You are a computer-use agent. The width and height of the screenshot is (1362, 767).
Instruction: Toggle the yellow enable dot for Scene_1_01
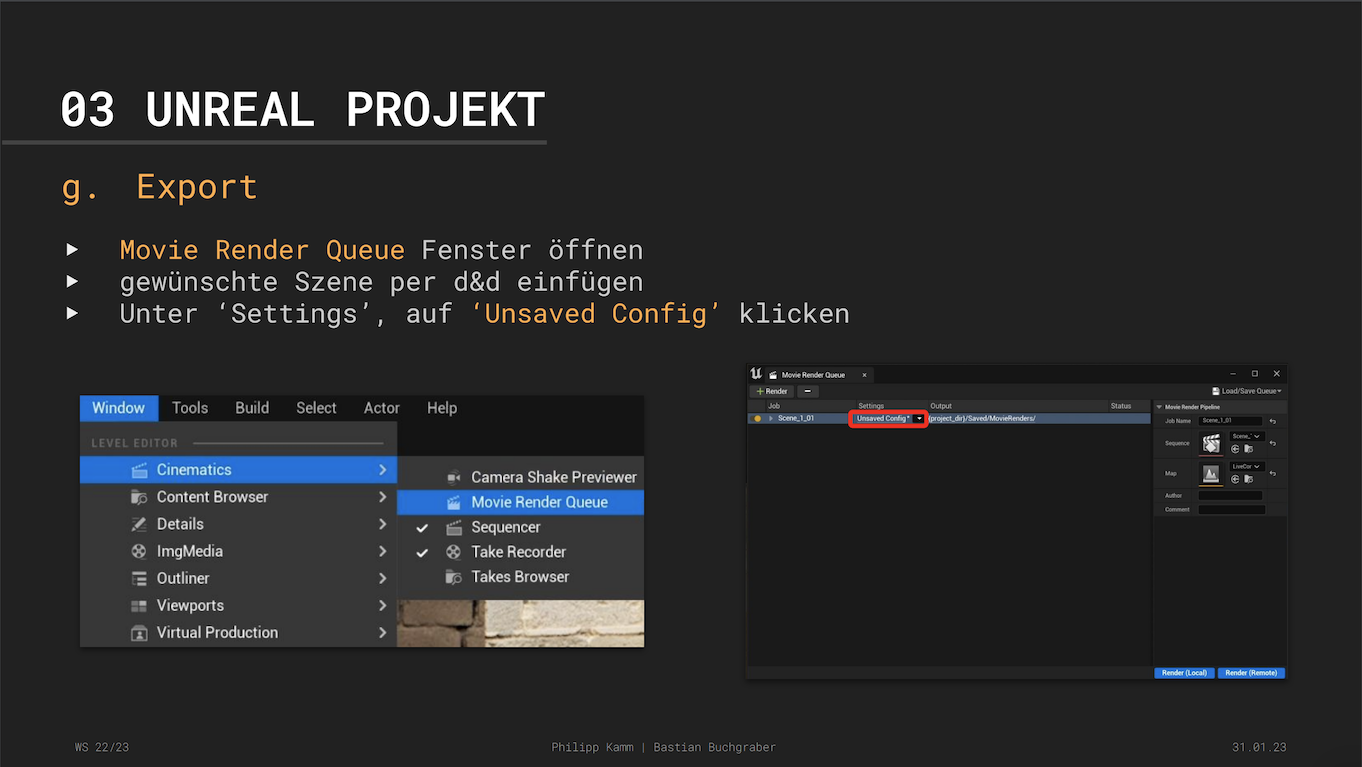pos(757,418)
